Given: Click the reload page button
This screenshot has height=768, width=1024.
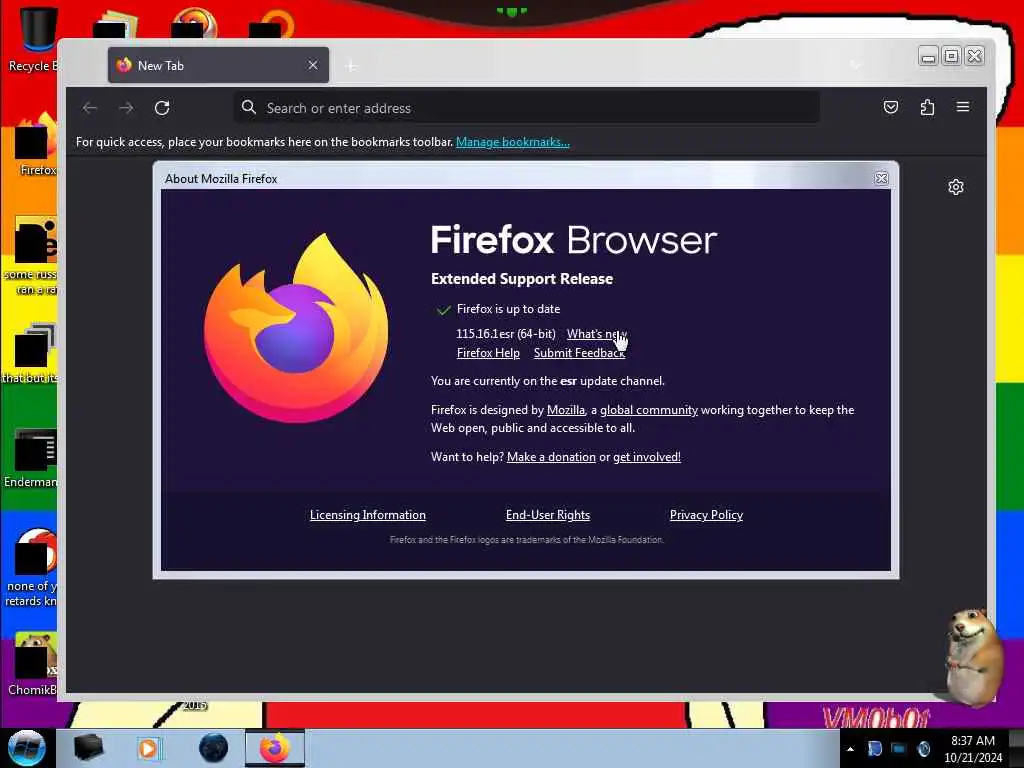Looking at the screenshot, I should pyautogui.click(x=162, y=108).
